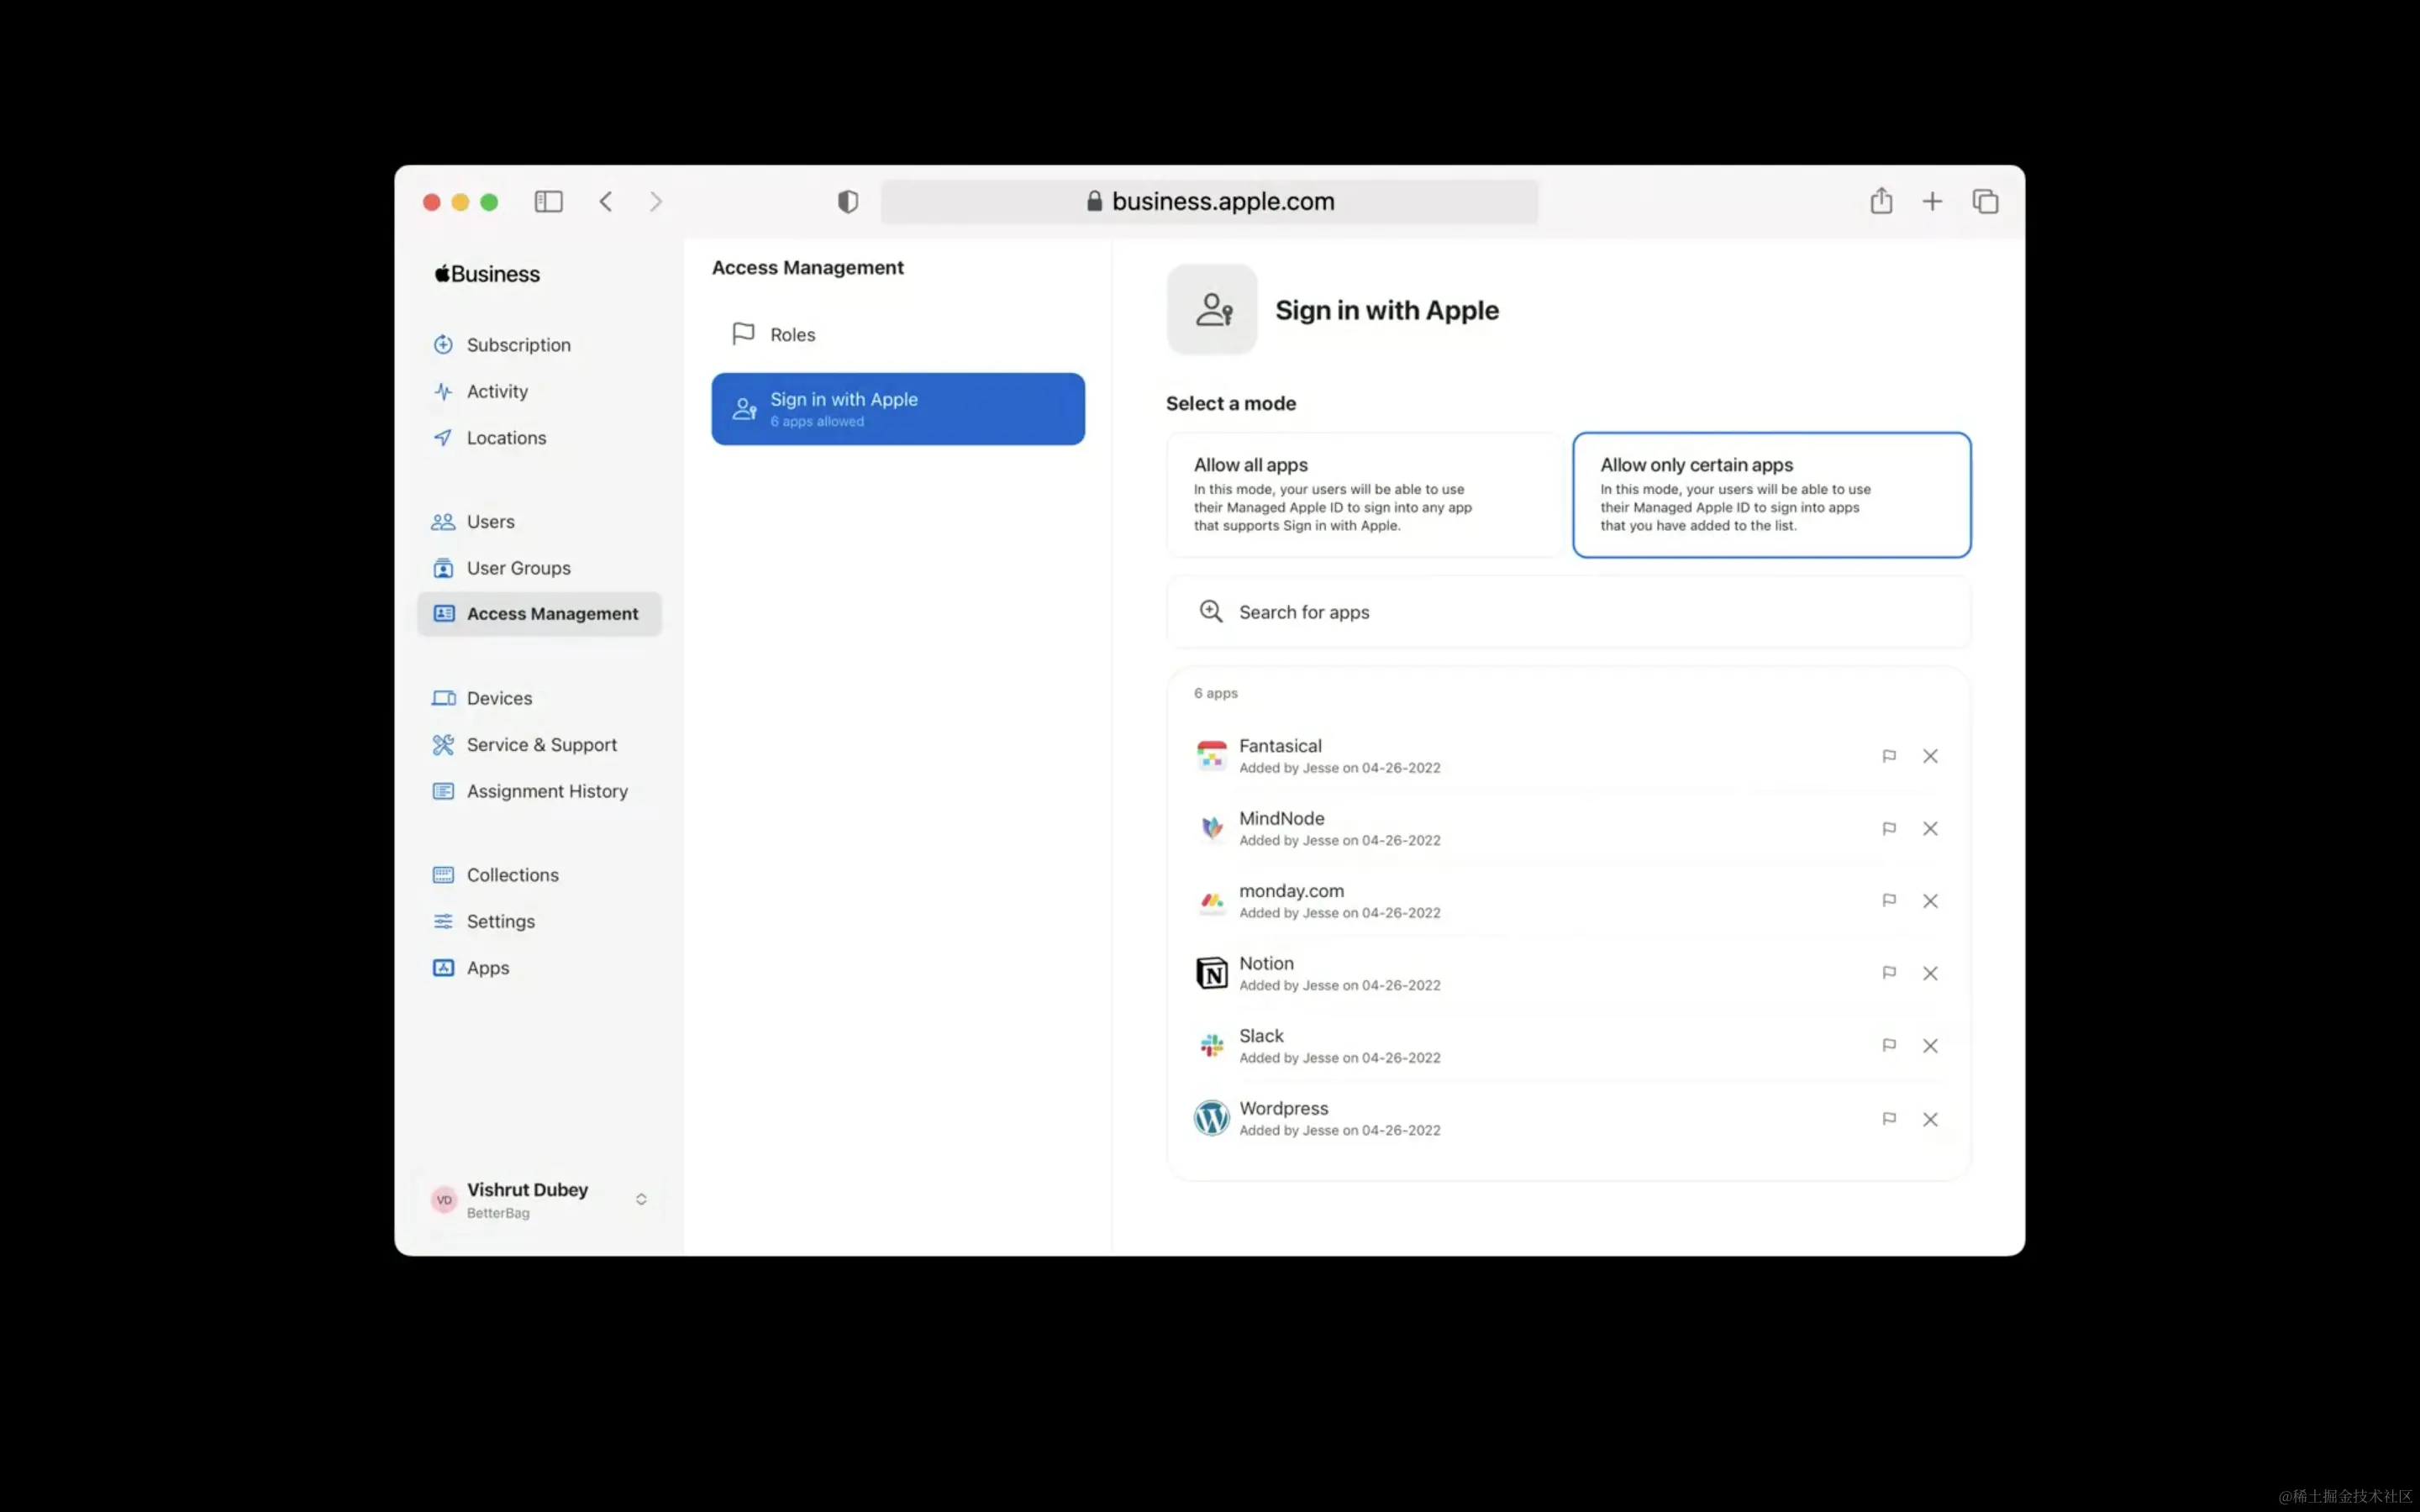Show tab overview icon
Viewport: 2420px width, 1512px height.
1985,202
